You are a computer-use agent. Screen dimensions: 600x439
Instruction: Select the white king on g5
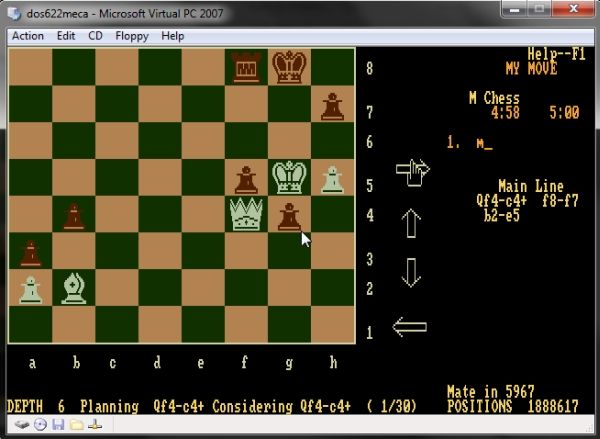point(289,178)
